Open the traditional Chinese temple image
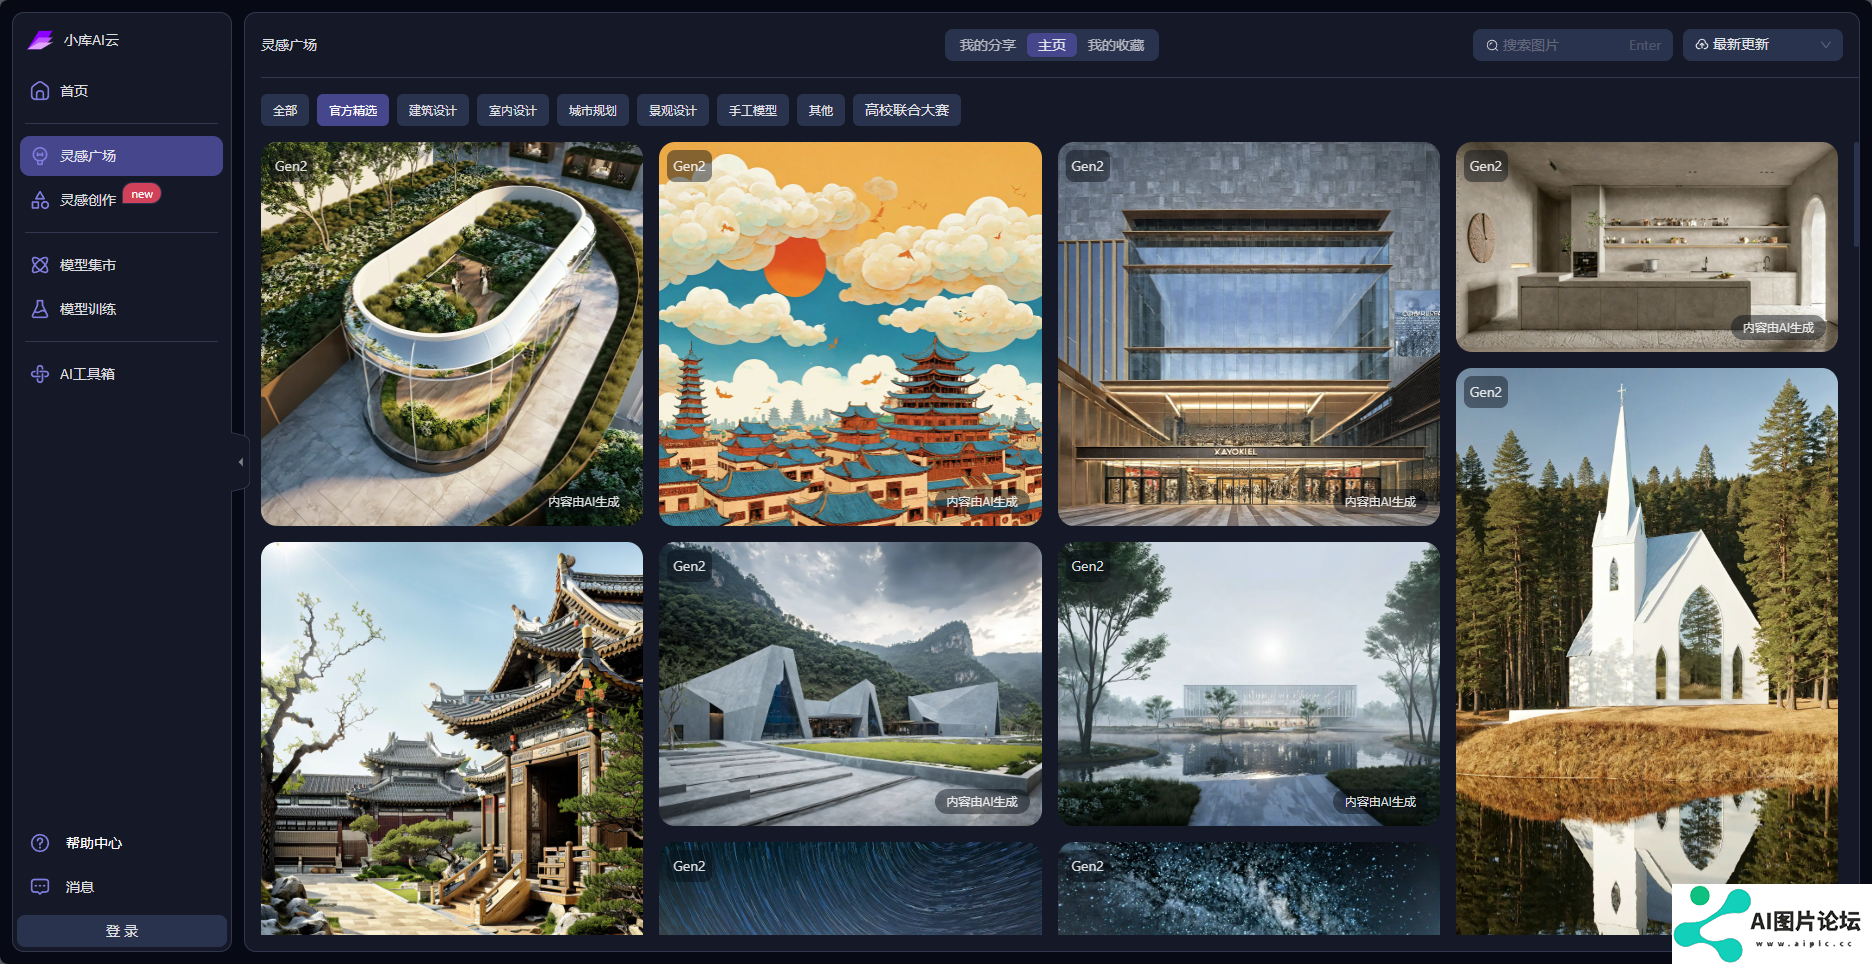Screen dimensions: 1872x964 [x=452, y=738]
